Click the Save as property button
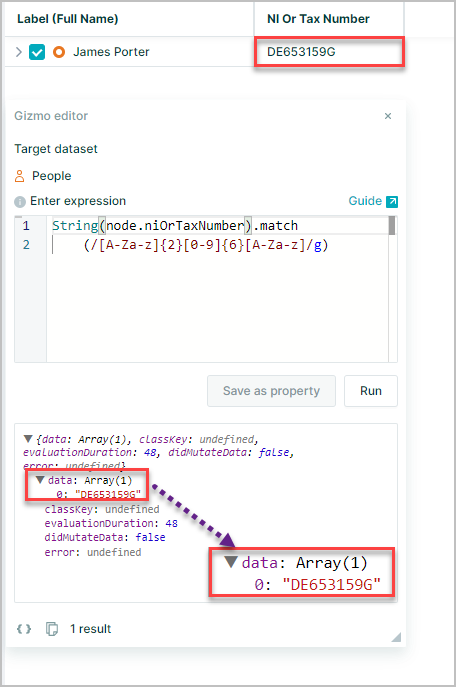 click(x=272, y=391)
